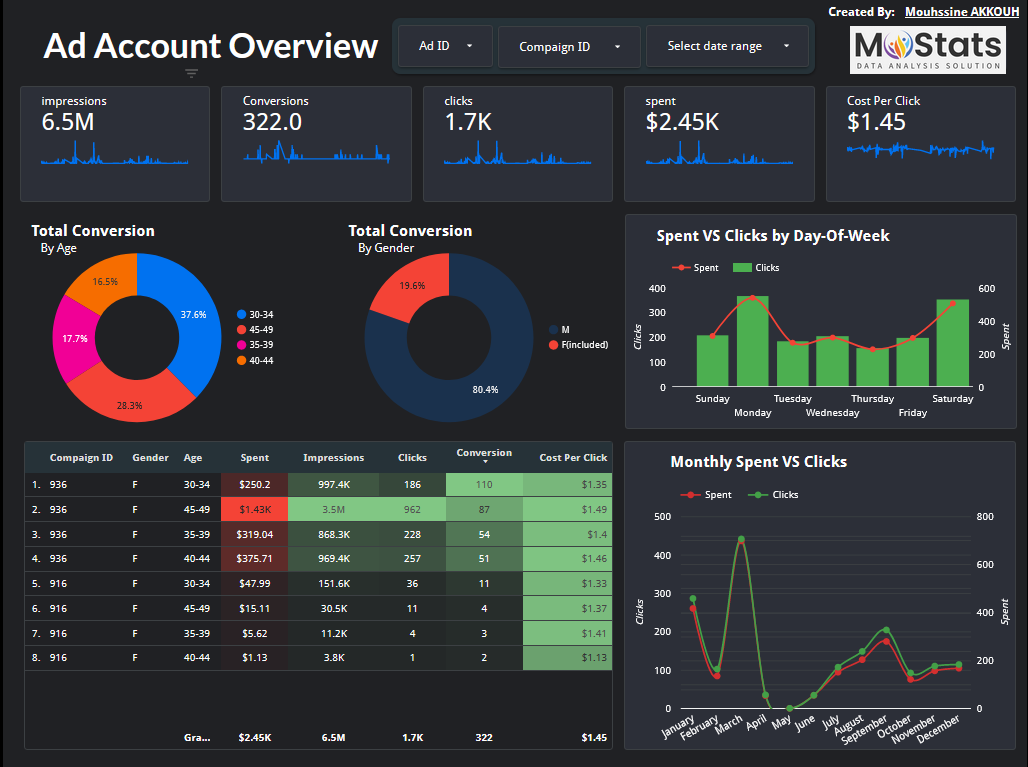1028x767 pixels.
Task: Click the filter icon below the dashboard title
Action: click(192, 73)
